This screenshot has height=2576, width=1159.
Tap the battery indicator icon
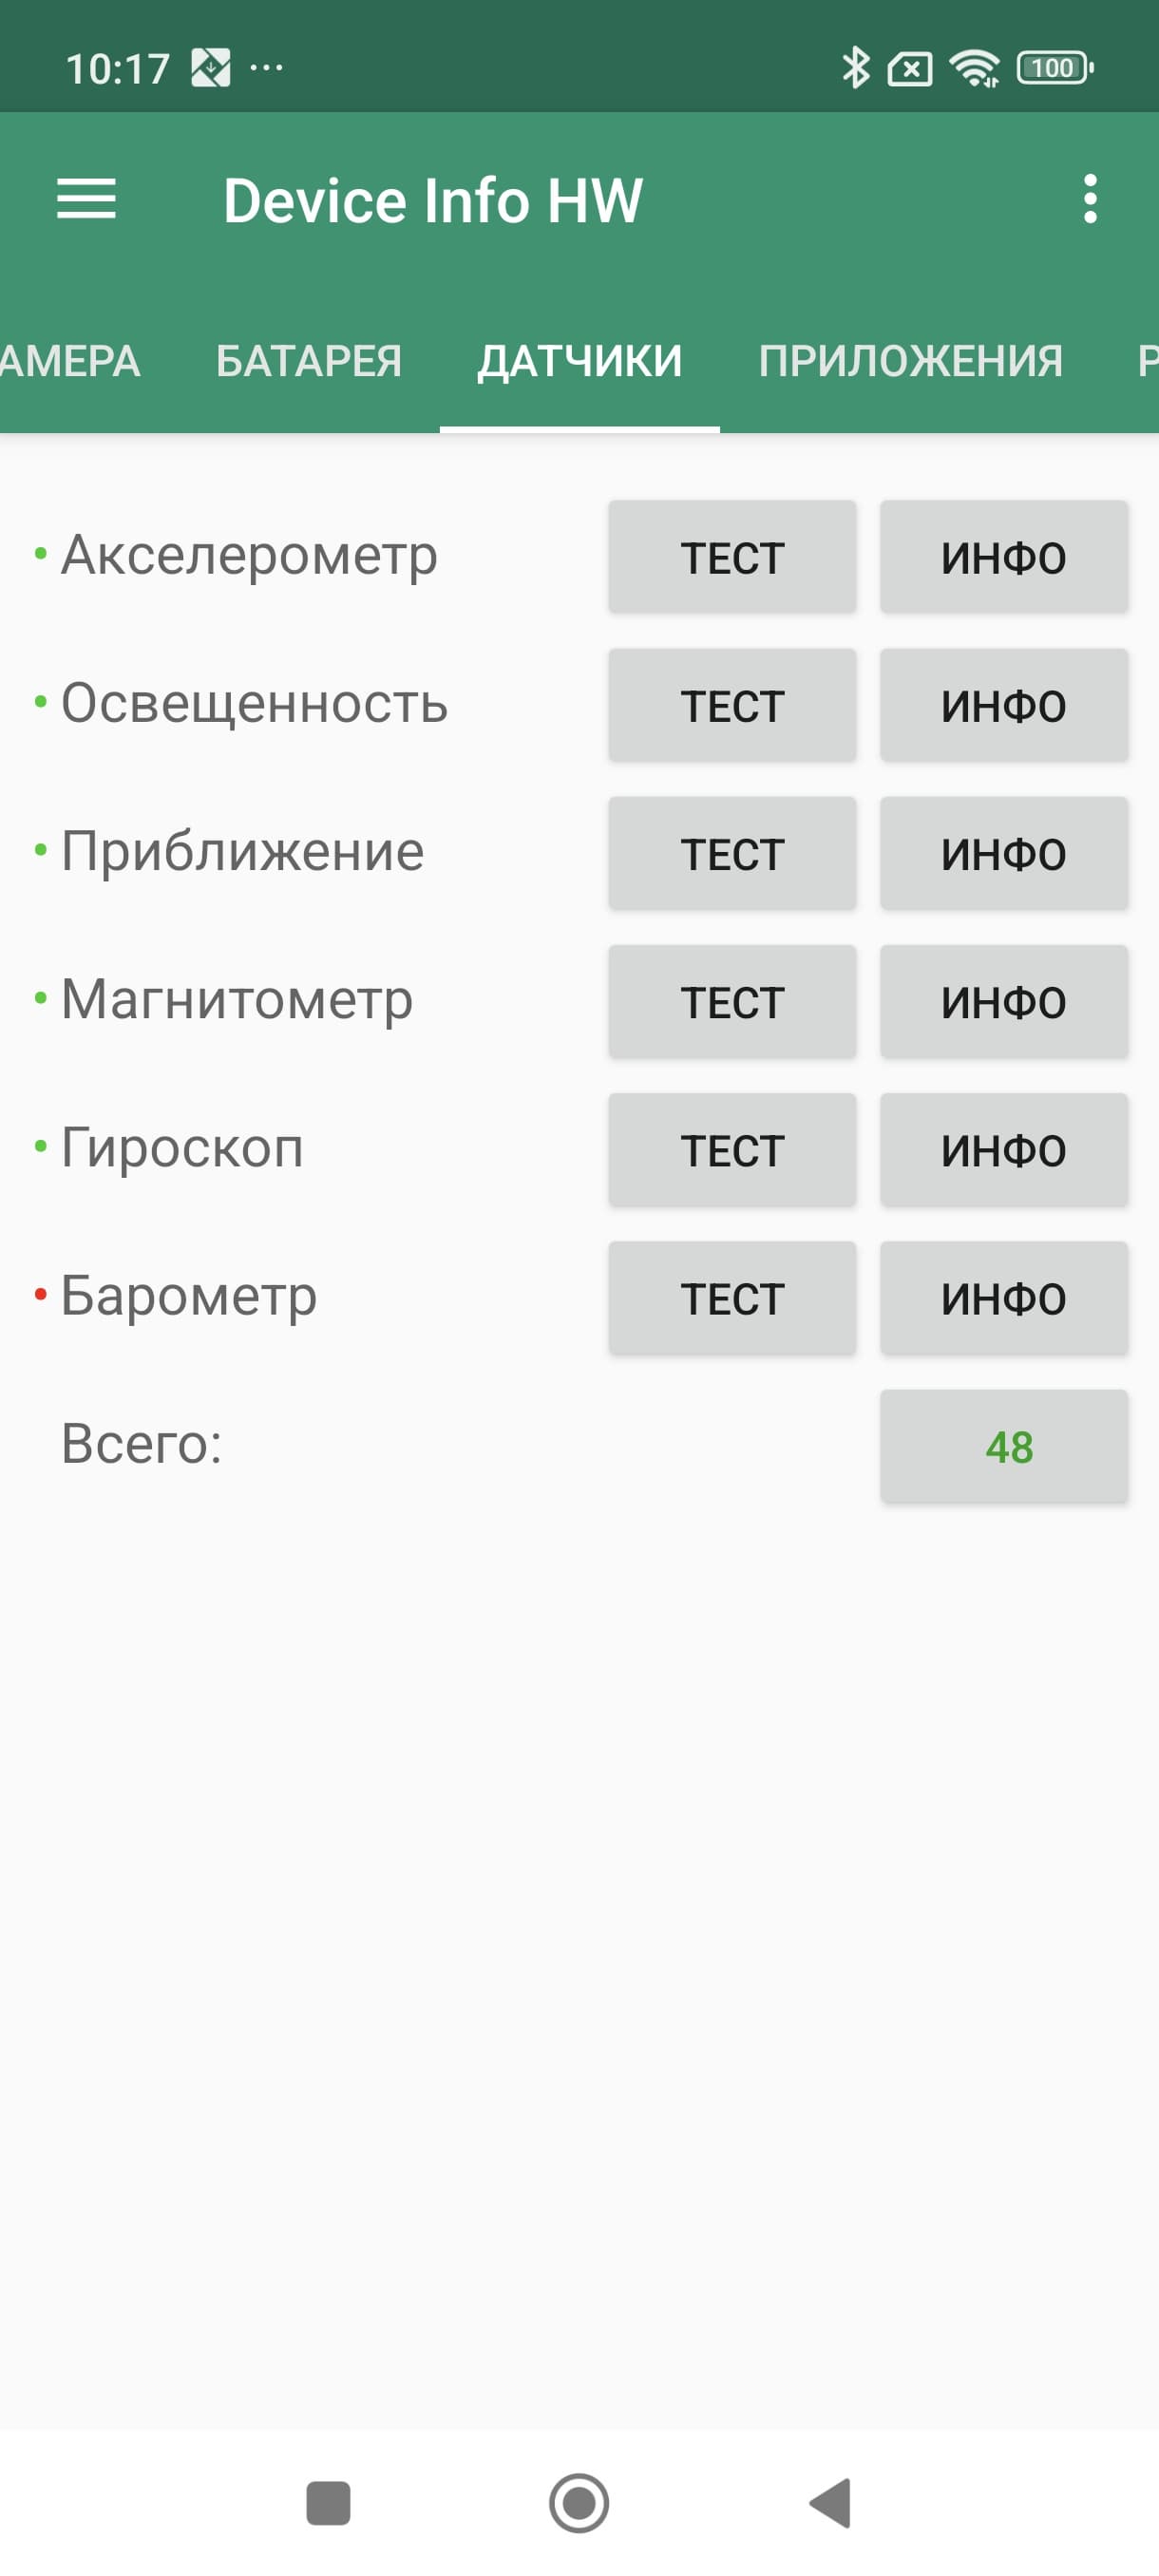1054,68
